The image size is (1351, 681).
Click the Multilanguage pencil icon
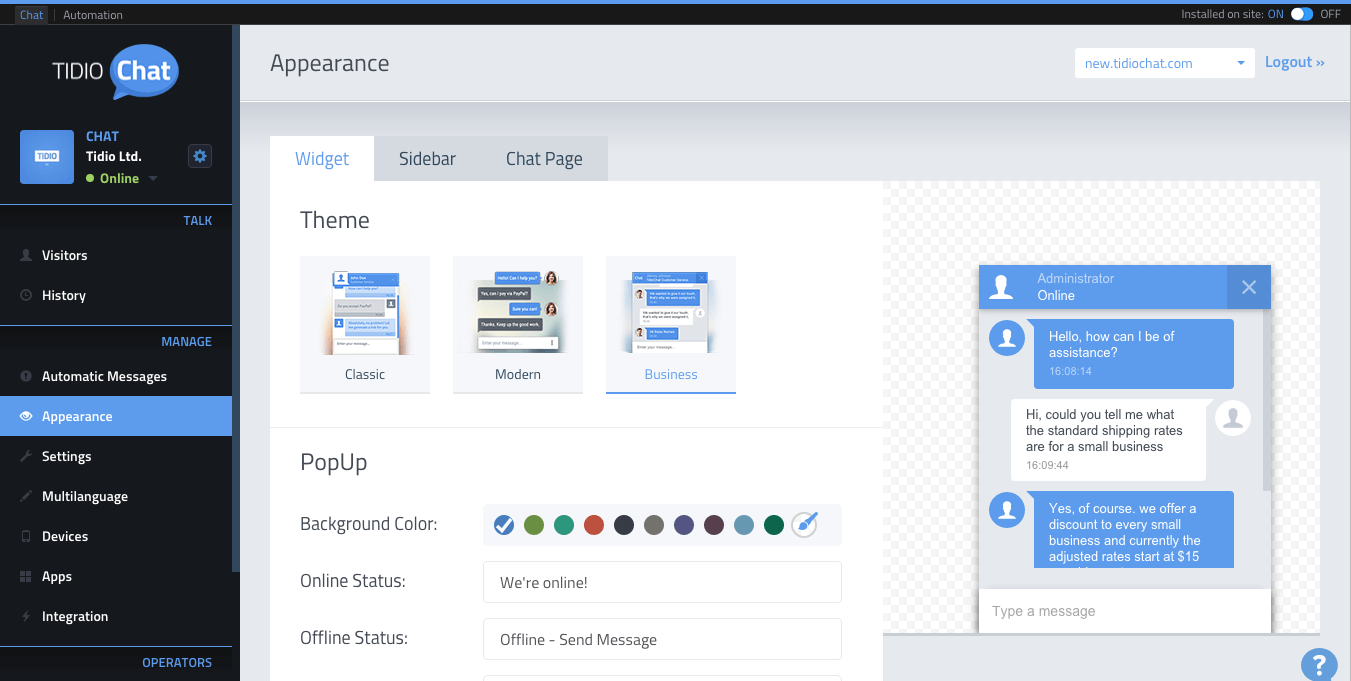(26, 497)
